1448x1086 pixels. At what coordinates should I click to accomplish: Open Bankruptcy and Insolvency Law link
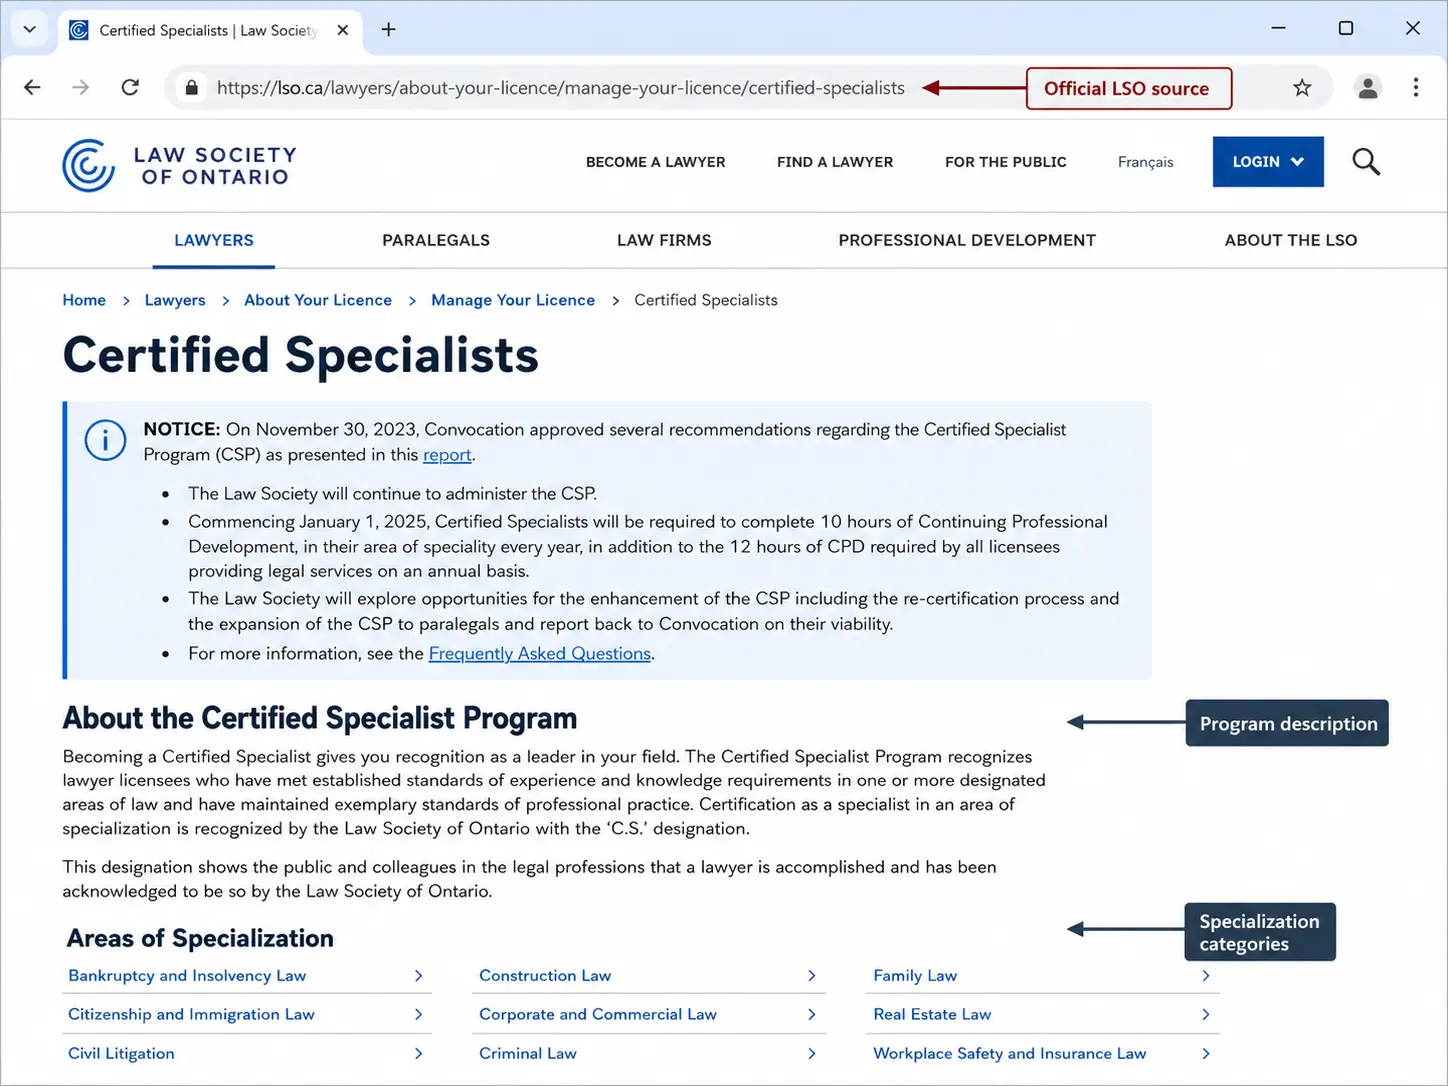coord(187,976)
